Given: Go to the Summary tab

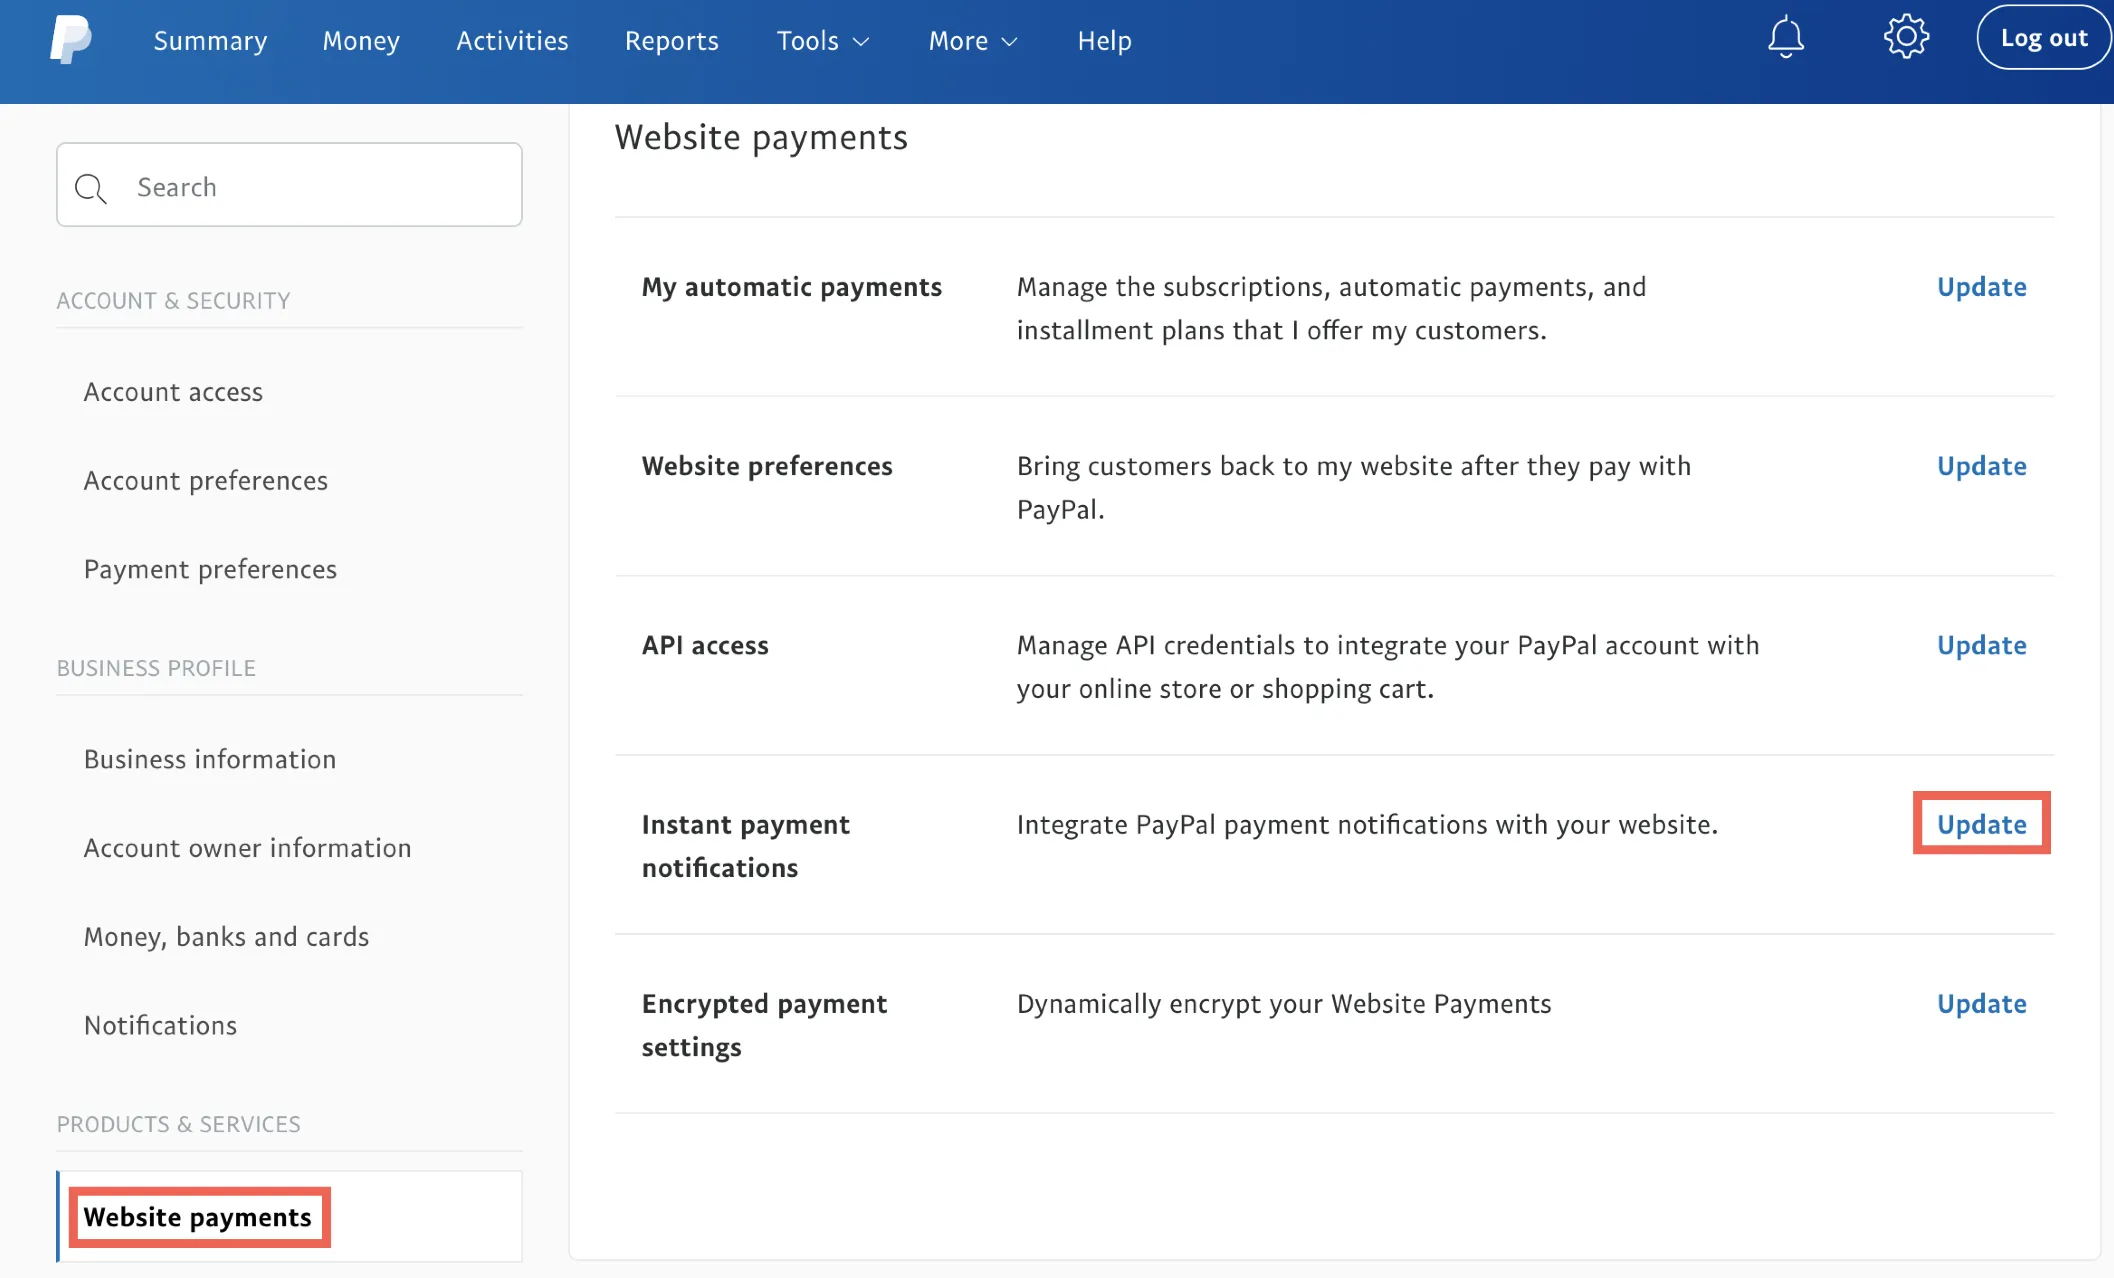Looking at the screenshot, I should [210, 41].
